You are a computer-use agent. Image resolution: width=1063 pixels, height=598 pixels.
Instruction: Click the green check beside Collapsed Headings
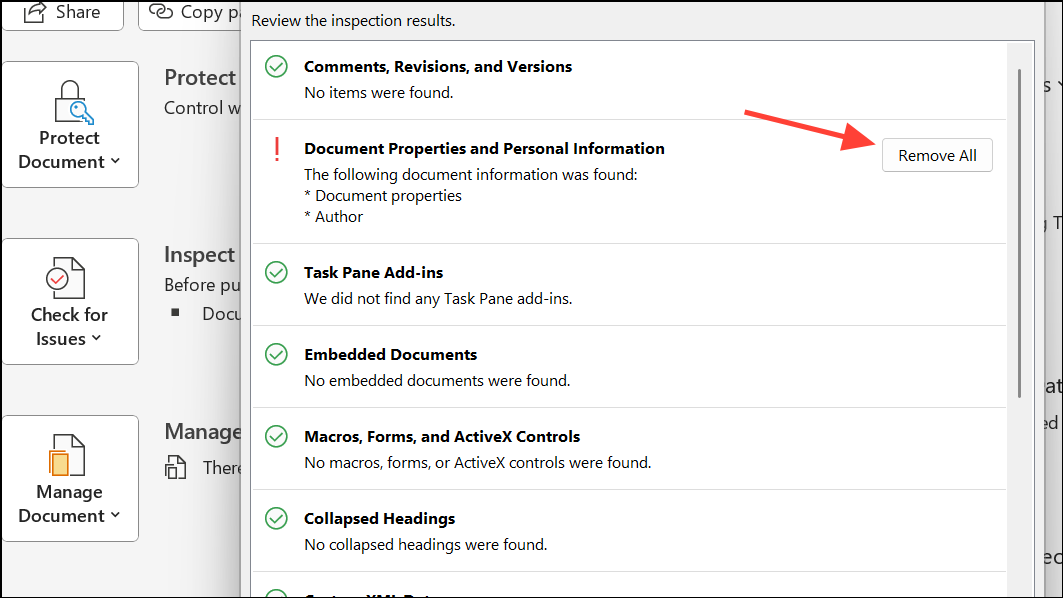click(x=277, y=518)
